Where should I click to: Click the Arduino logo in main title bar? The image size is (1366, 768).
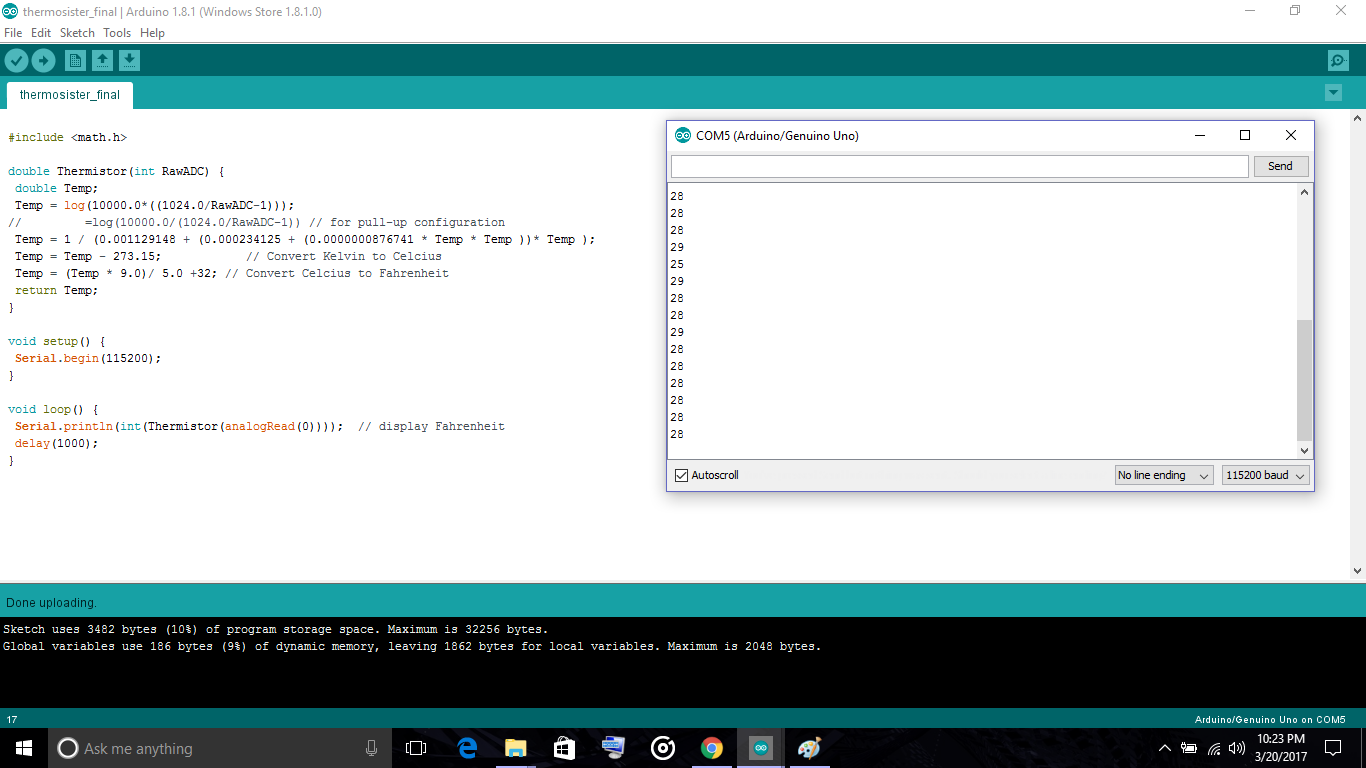pyautogui.click(x=9, y=12)
